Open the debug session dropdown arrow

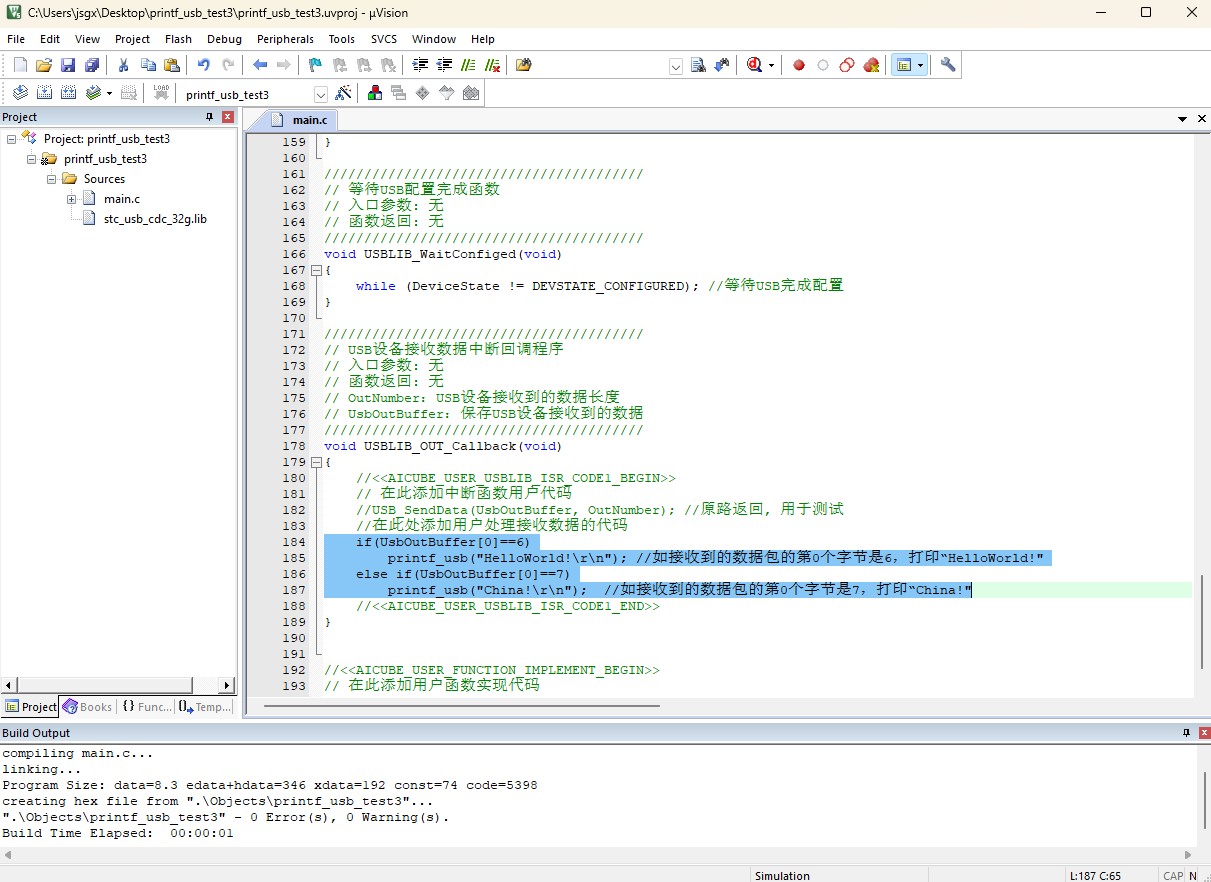(771, 66)
